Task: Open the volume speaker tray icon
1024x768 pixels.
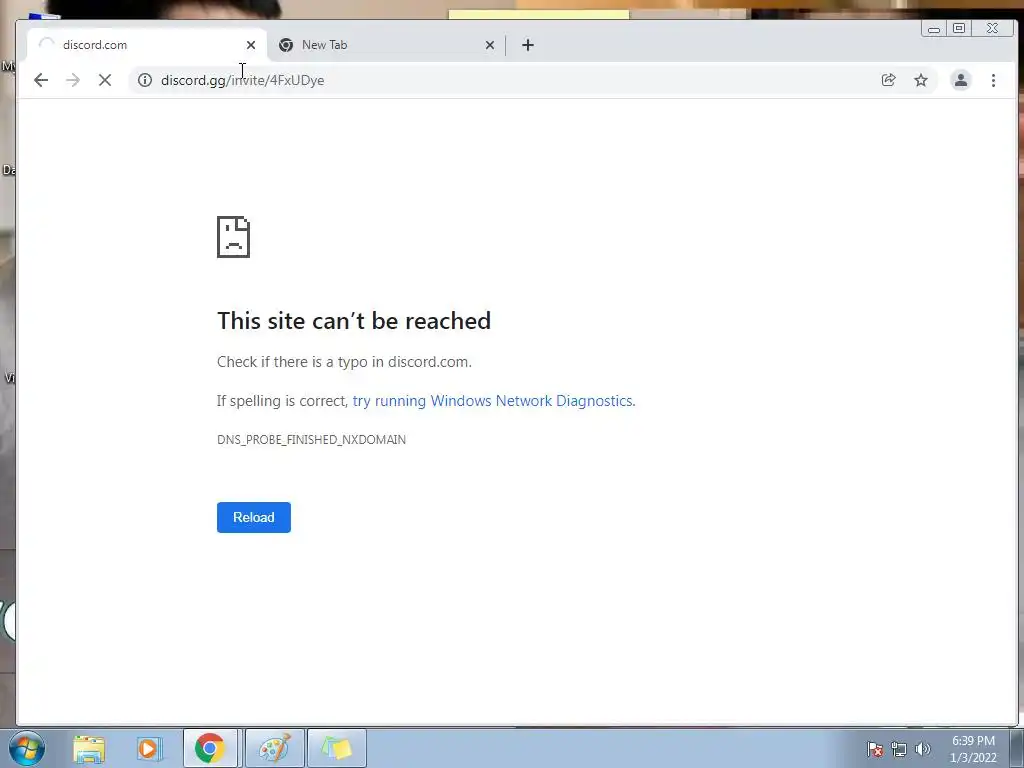Action: pyautogui.click(x=922, y=749)
